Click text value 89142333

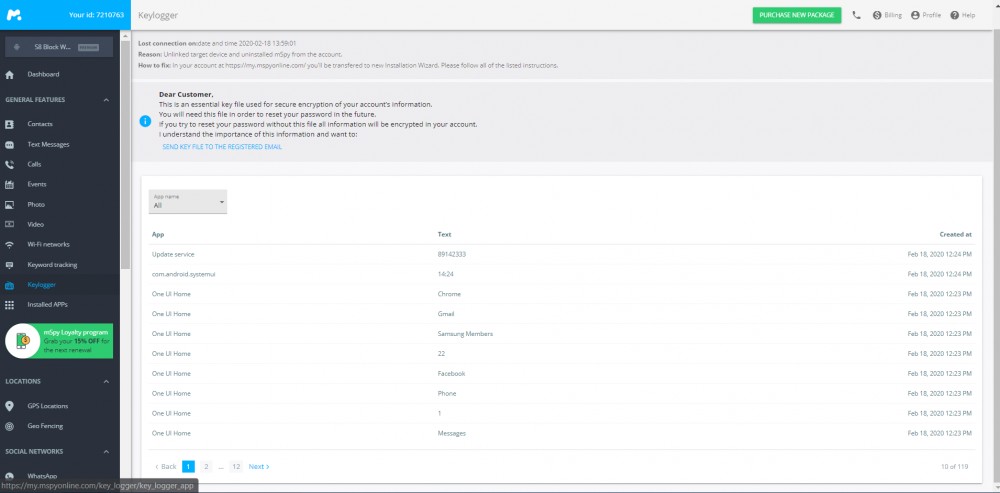click(x=452, y=254)
